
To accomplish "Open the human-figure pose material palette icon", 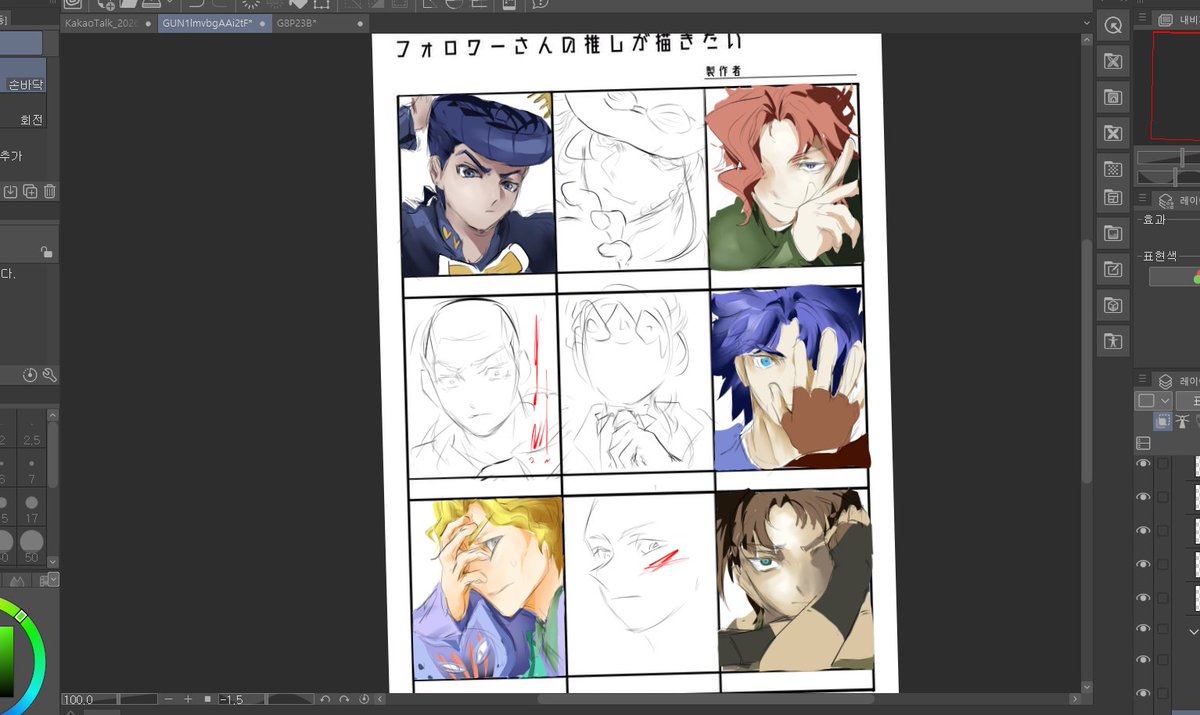I will point(1113,340).
